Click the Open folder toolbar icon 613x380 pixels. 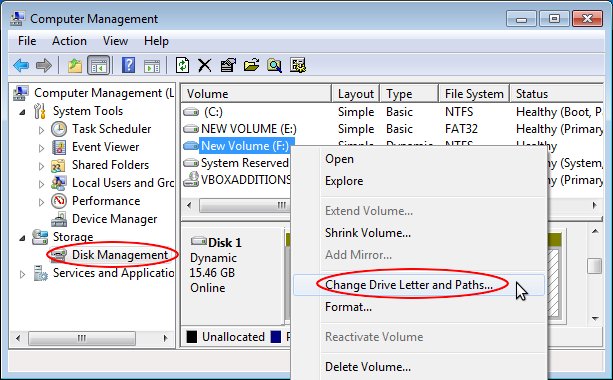click(x=251, y=65)
